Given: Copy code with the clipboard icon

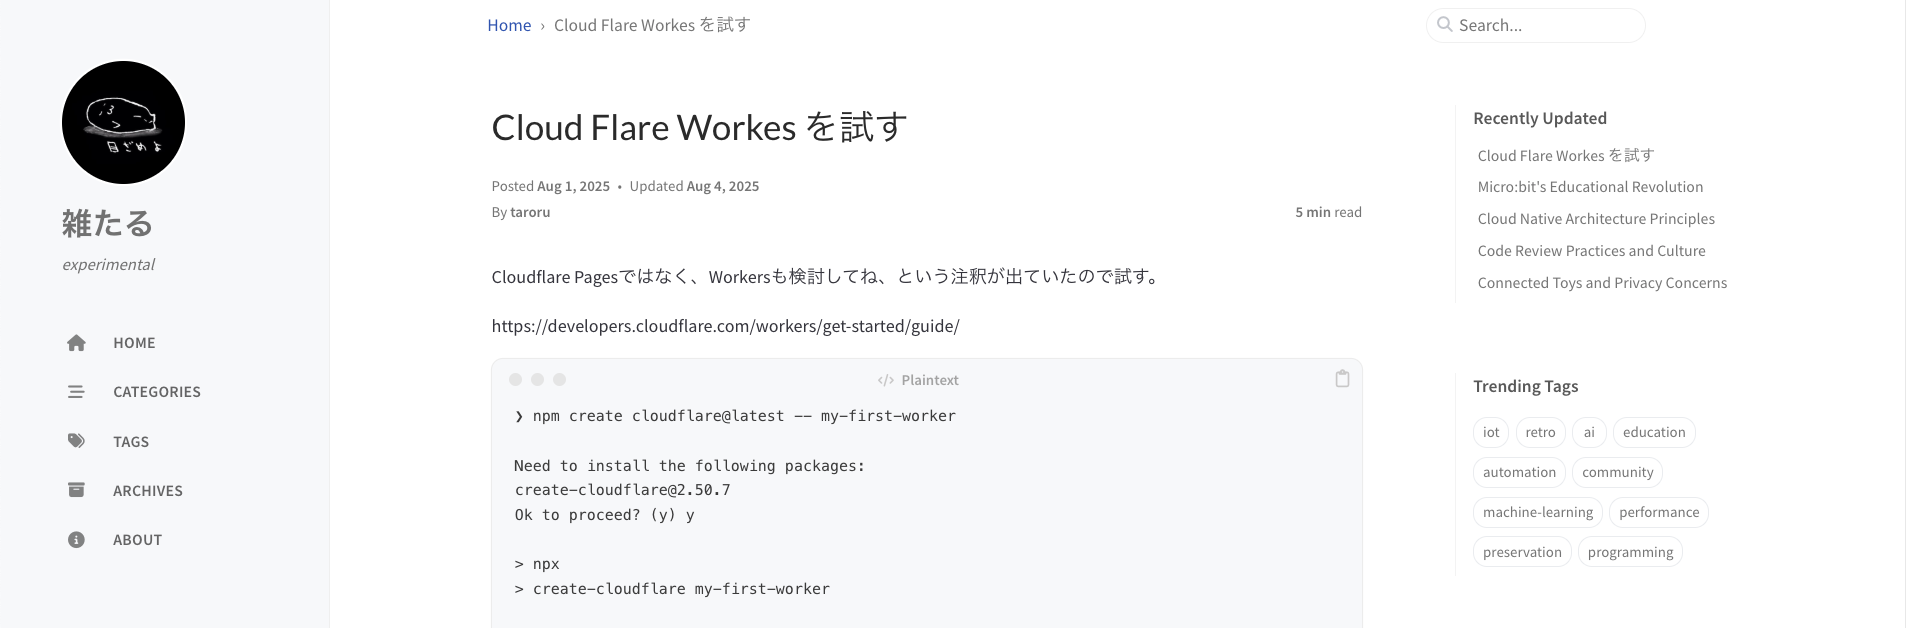Looking at the screenshot, I should 1342,379.
